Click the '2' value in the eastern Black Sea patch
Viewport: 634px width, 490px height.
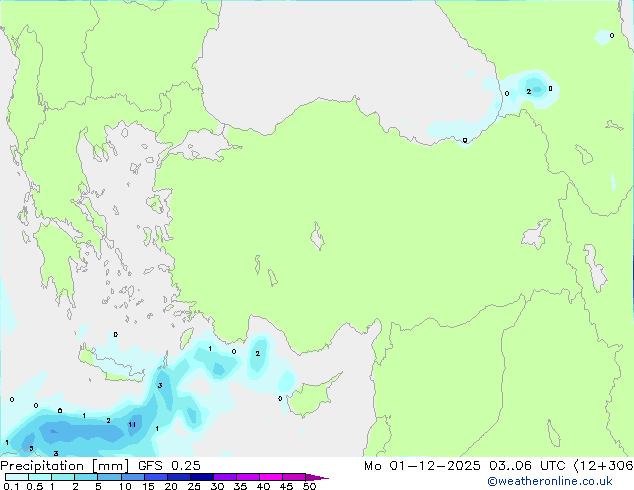click(x=528, y=92)
